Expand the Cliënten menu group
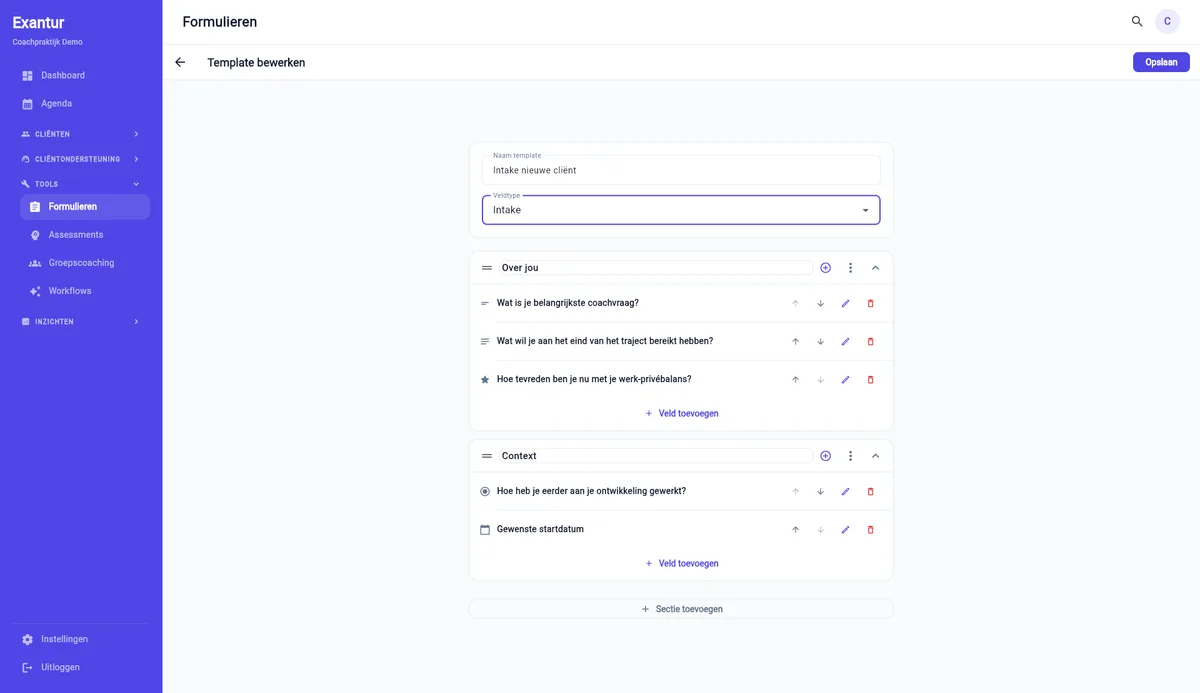 (81, 134)
